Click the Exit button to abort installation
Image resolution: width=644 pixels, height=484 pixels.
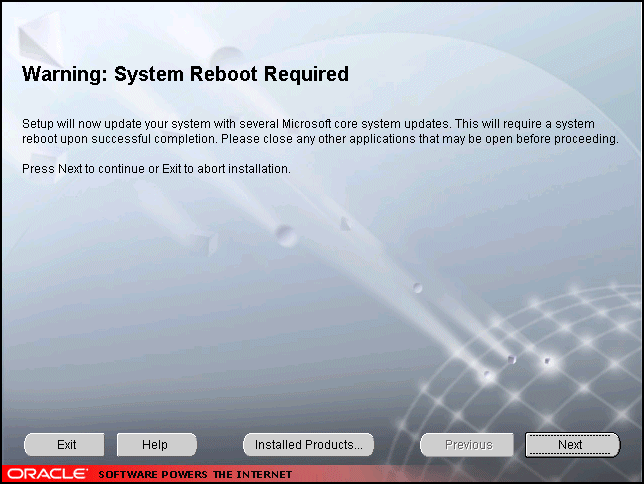coord(64,445)
